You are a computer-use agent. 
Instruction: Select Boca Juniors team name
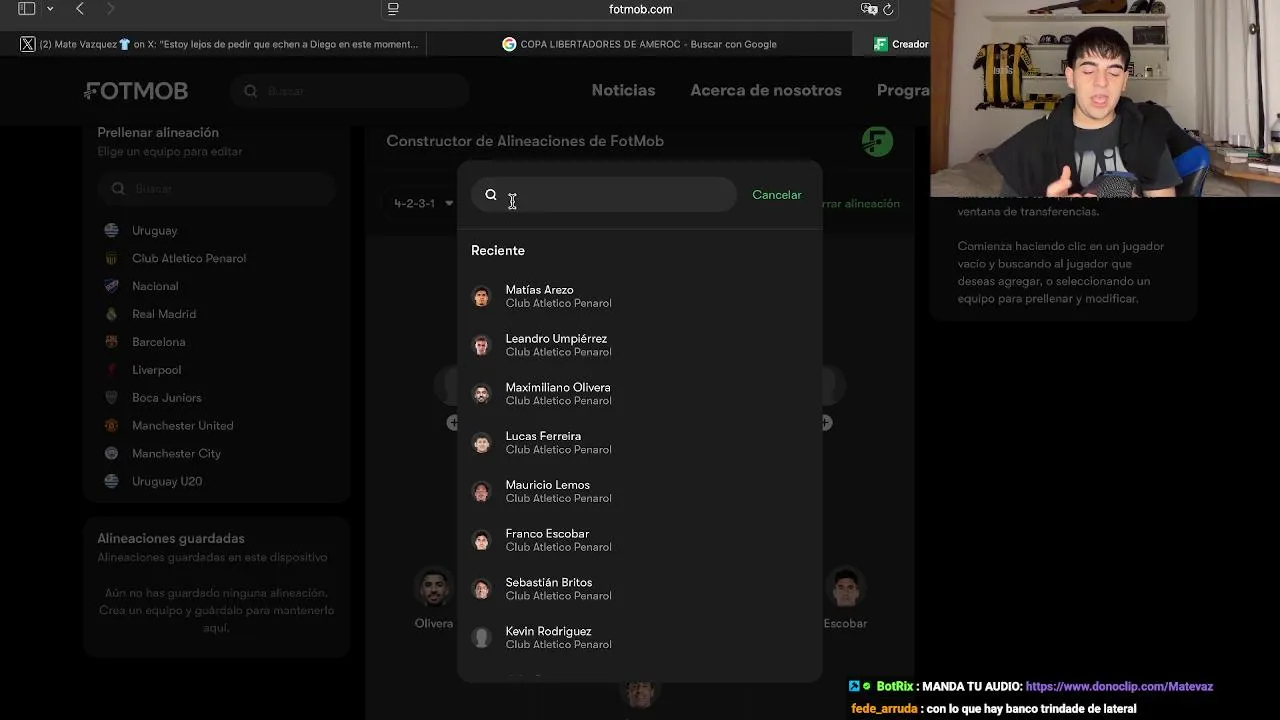(167, 398)
